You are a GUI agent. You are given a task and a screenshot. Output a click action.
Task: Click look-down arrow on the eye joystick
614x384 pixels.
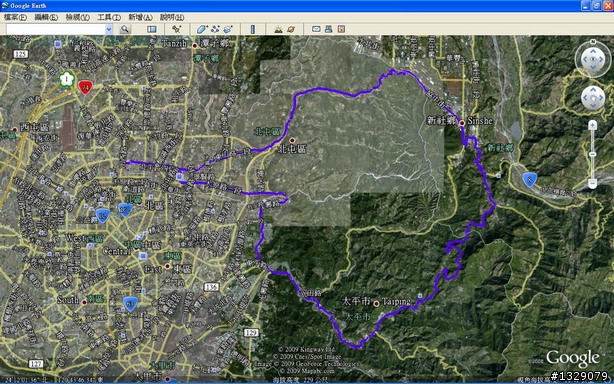pos(593,67)
